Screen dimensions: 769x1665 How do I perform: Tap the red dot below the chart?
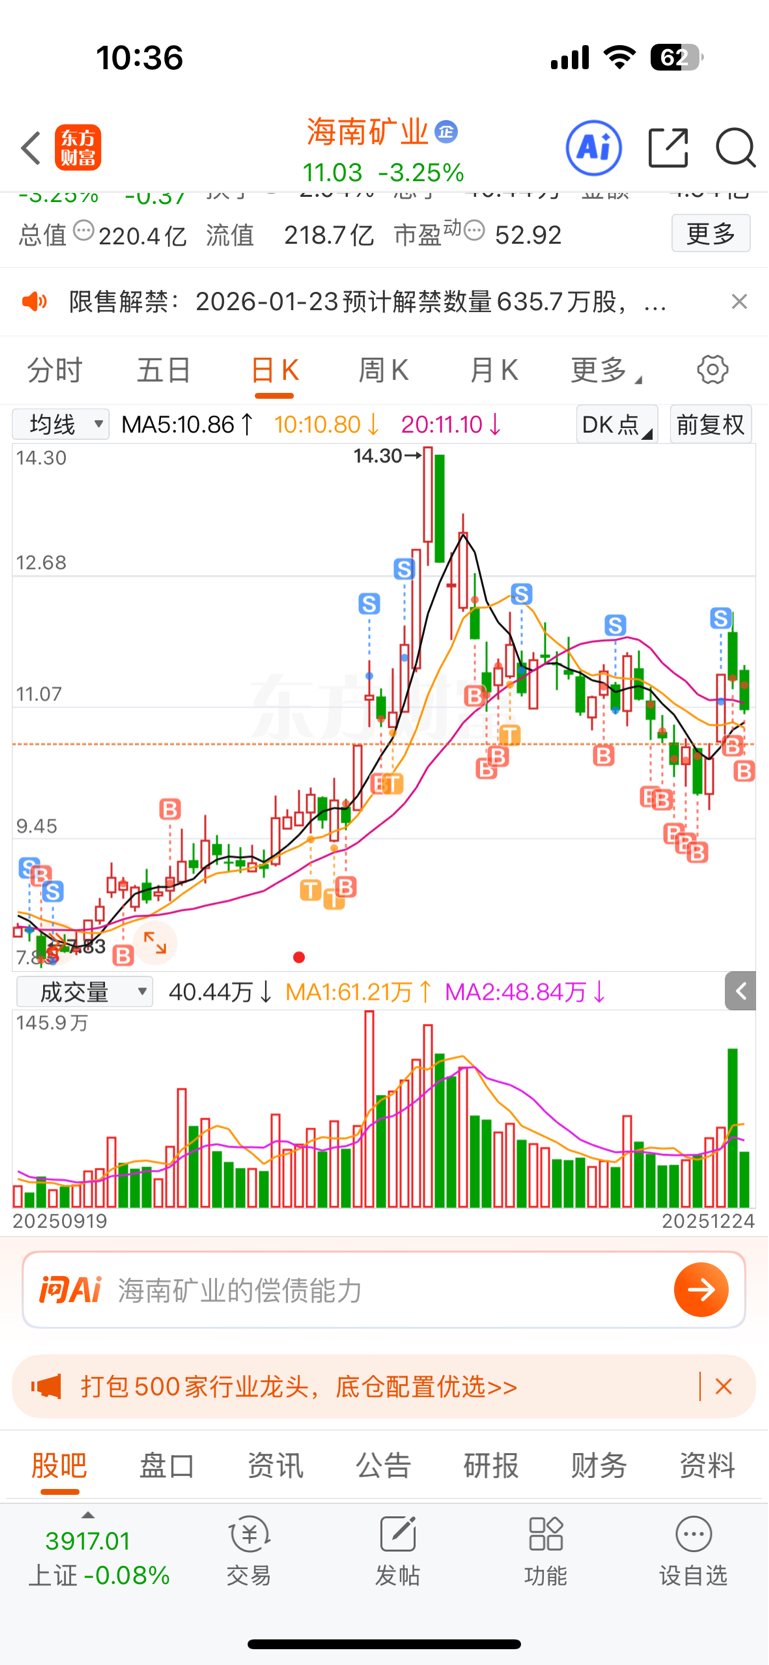tap(299, 957)
